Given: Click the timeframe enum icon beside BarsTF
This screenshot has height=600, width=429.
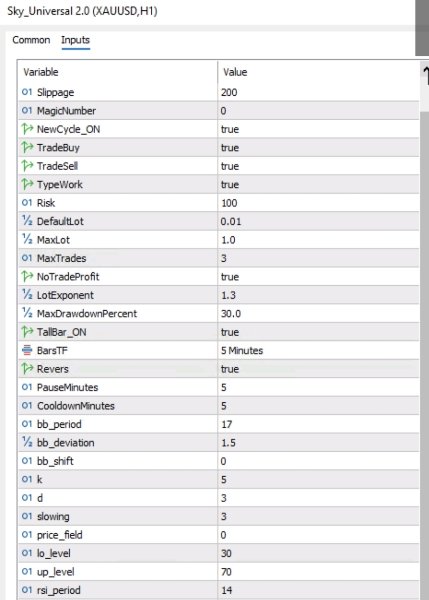Looking at the screenshot, I should (27, 350).
